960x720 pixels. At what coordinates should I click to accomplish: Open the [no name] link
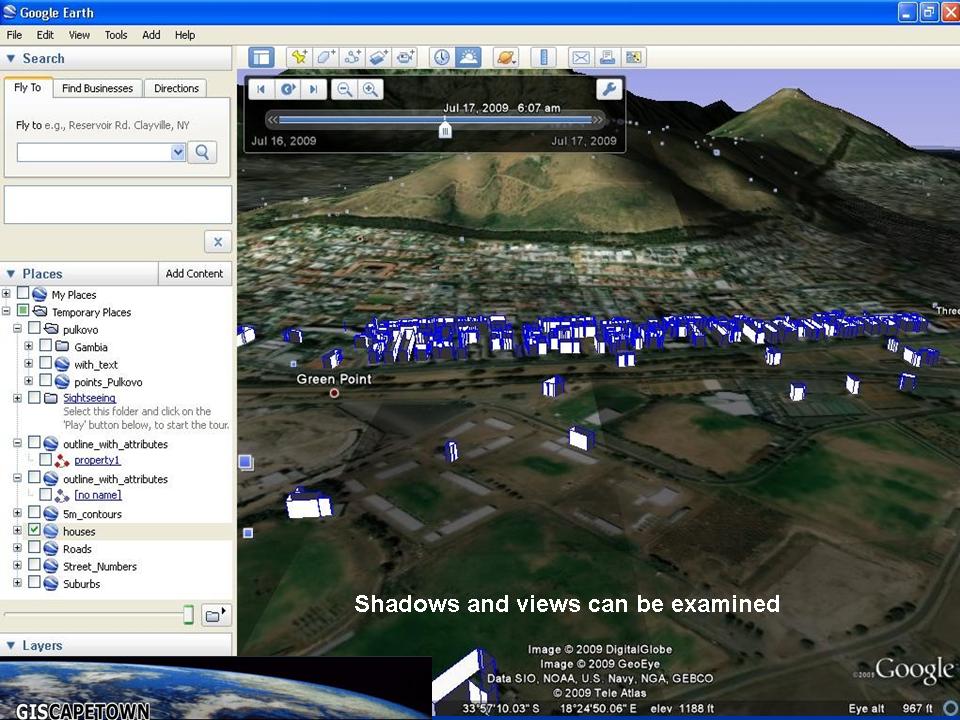[98, 495]
